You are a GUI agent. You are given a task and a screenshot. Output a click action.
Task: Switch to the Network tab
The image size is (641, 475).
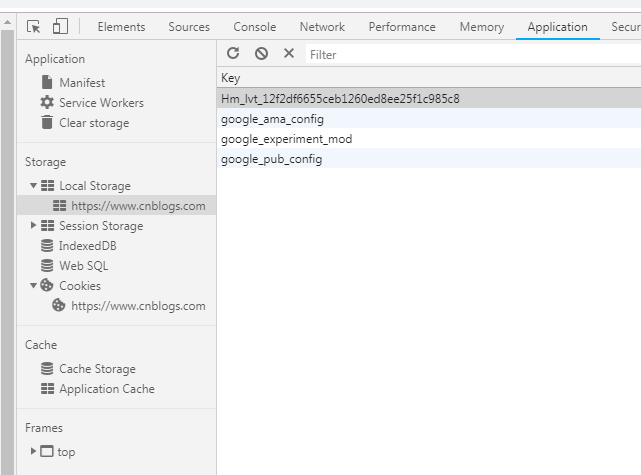322,27
